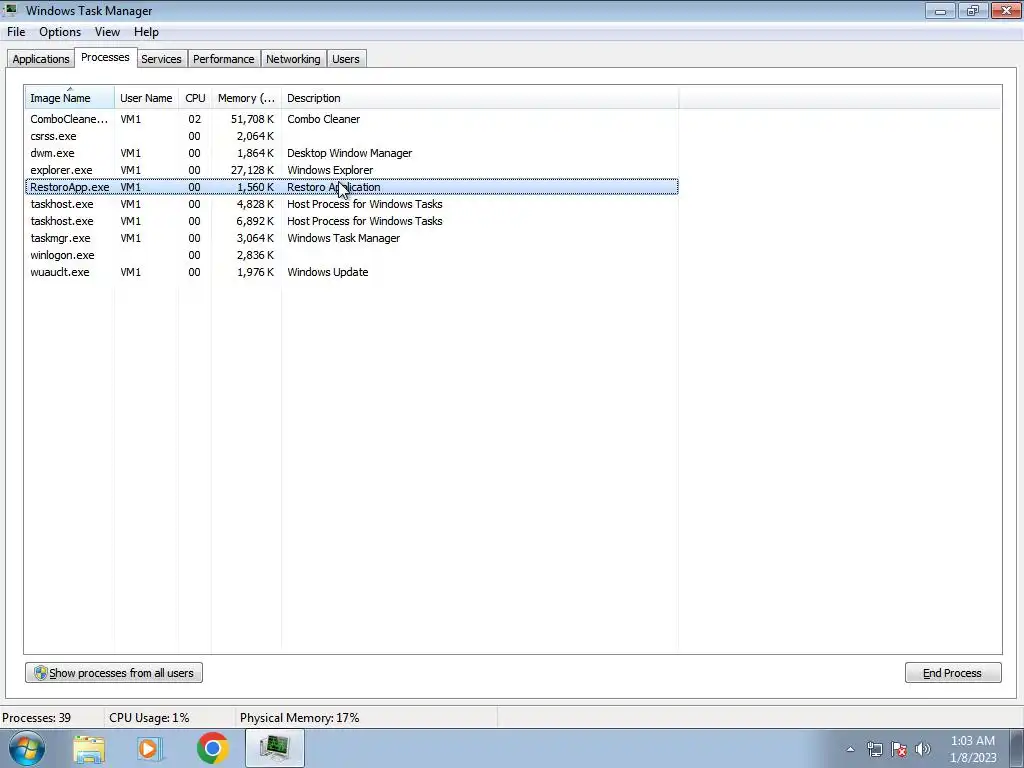Select the Processes tab

point(105,57)
